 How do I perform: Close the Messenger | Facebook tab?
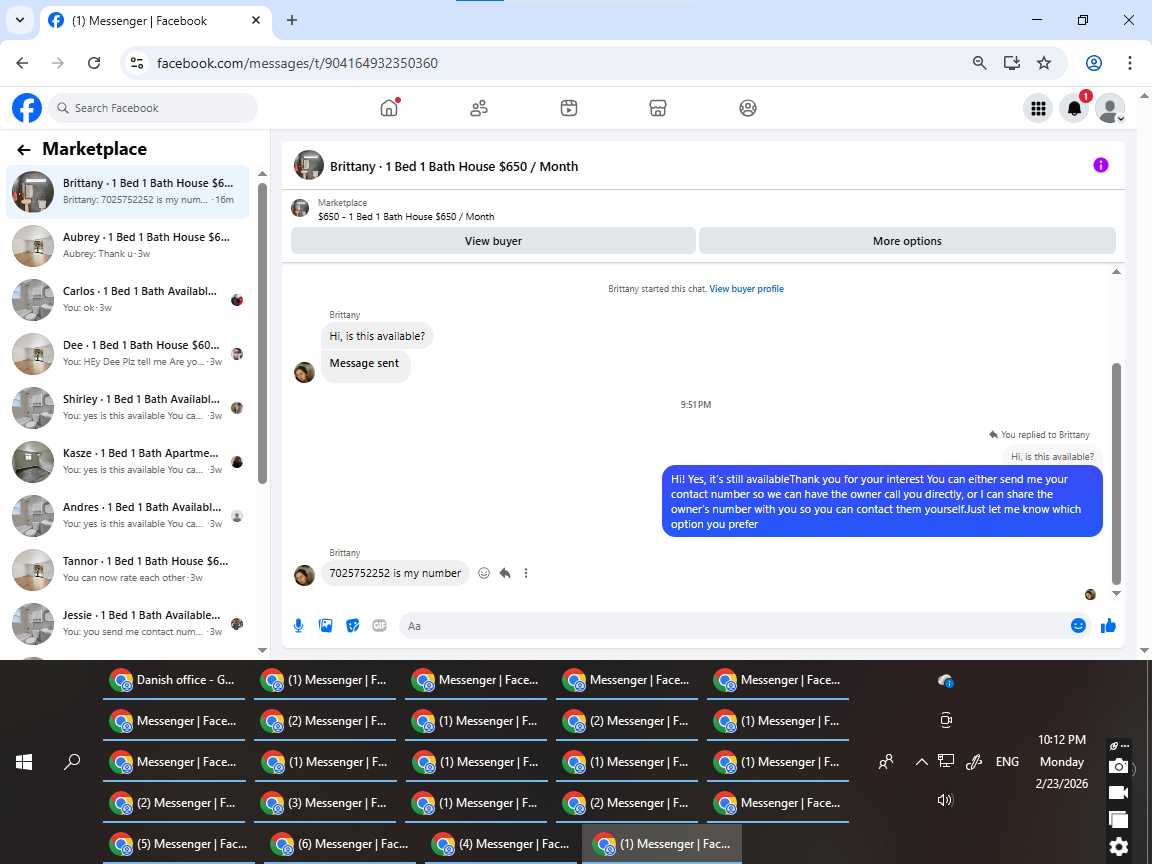tap(256, 21)
